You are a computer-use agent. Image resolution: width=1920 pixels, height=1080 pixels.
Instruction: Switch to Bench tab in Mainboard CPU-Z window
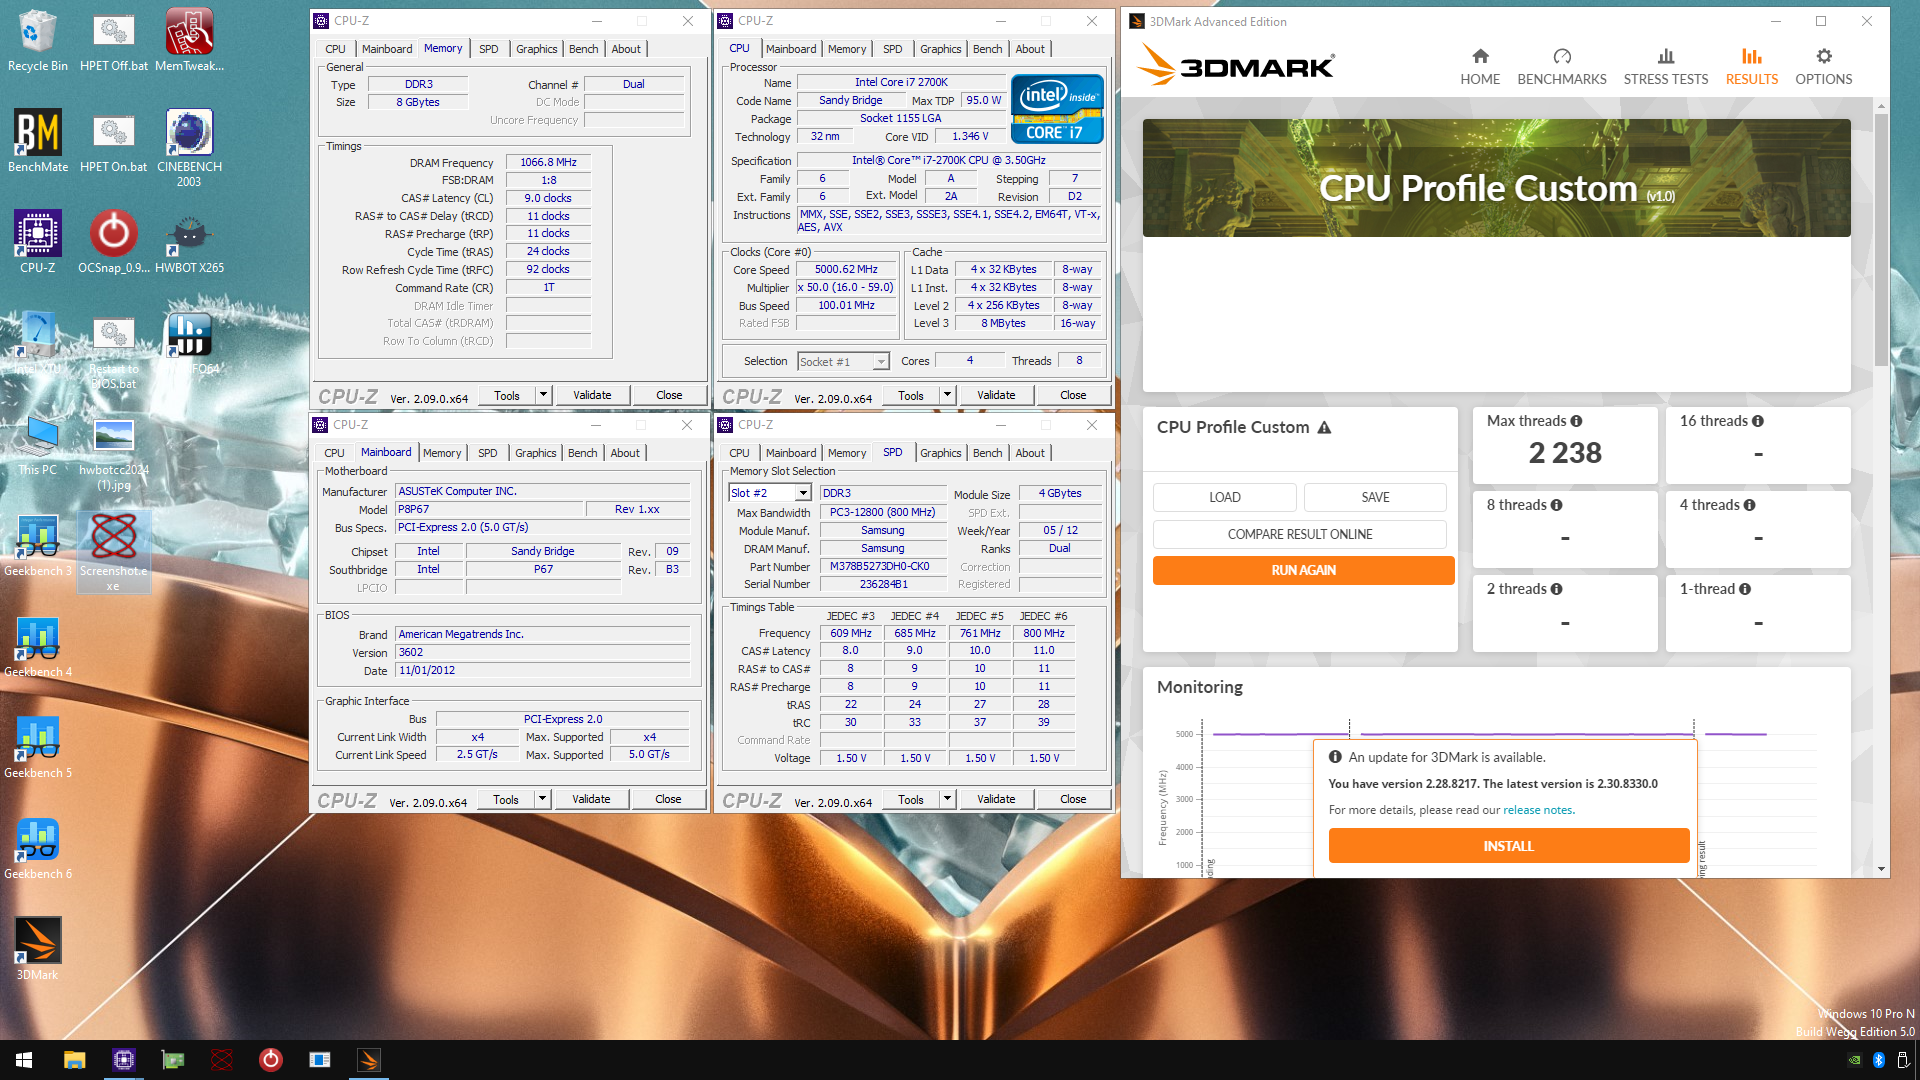pos(583,453)
